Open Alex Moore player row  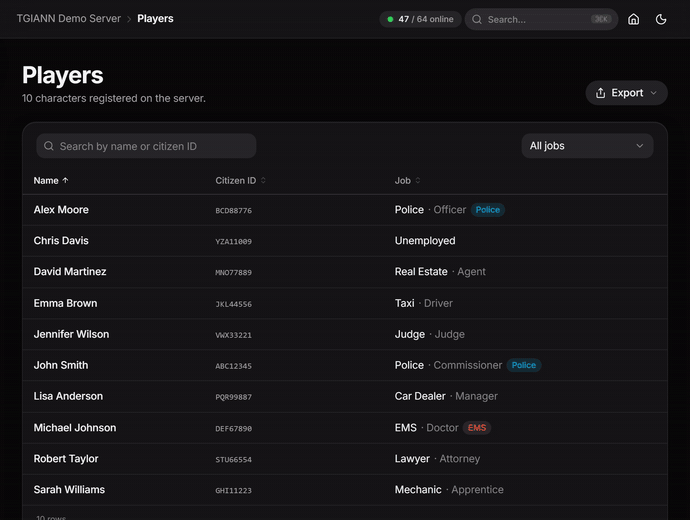345,210
